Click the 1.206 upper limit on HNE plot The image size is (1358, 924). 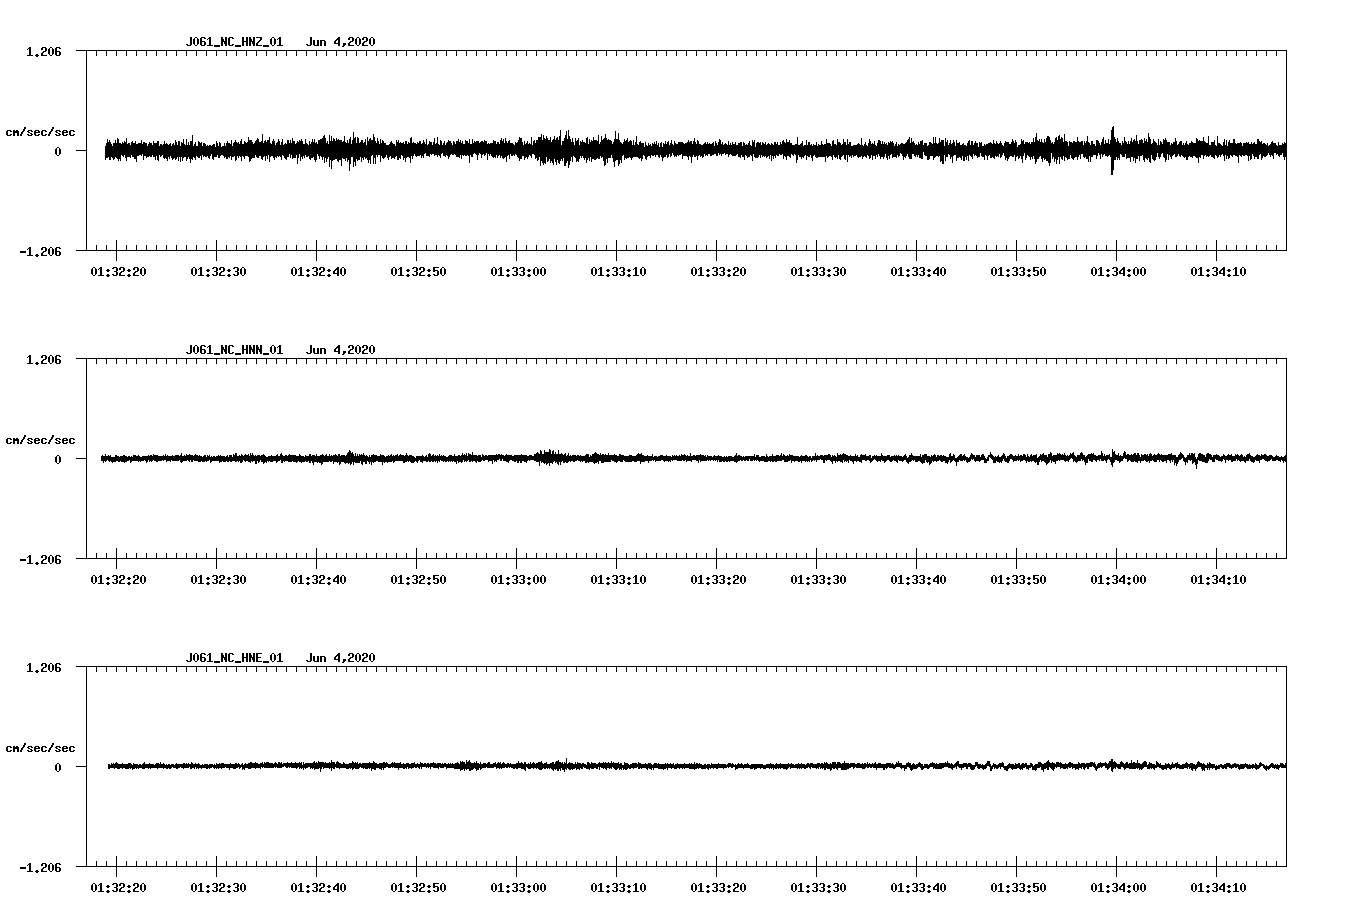coord(43,667)
